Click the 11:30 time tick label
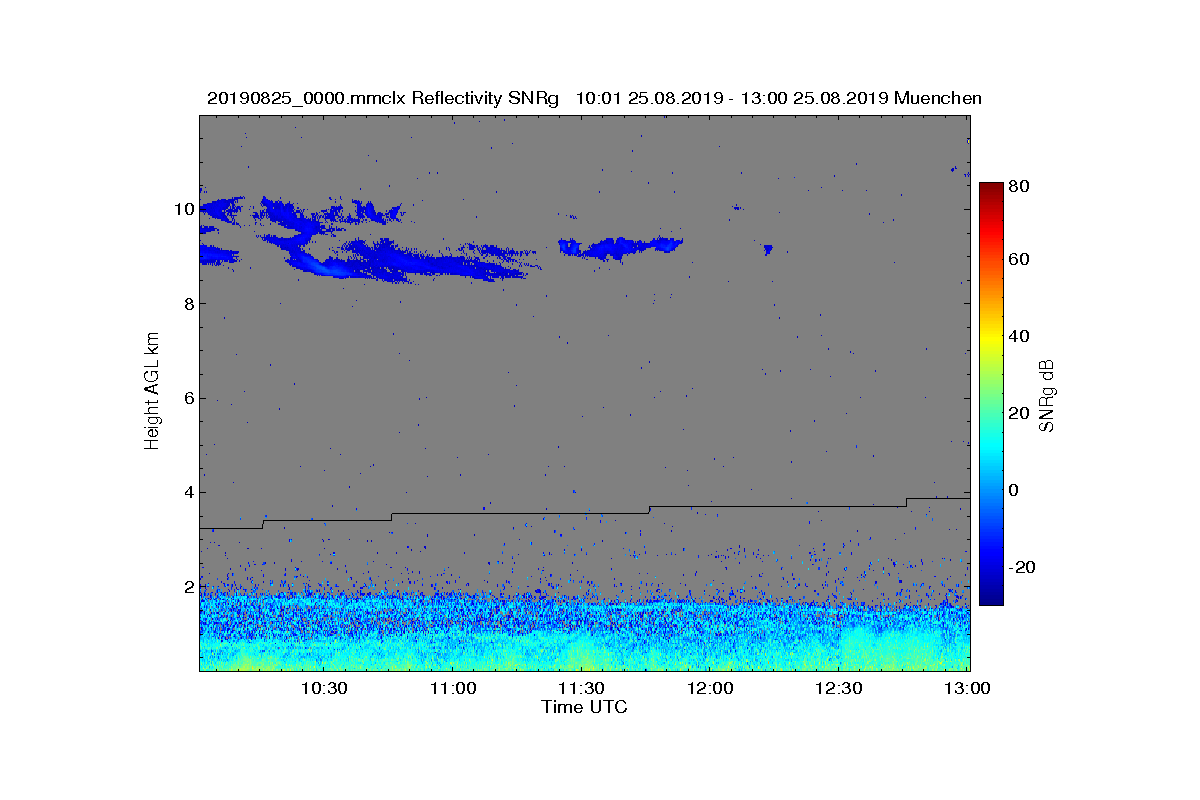This screenshot has width=1200, height=800. (581, 689)
